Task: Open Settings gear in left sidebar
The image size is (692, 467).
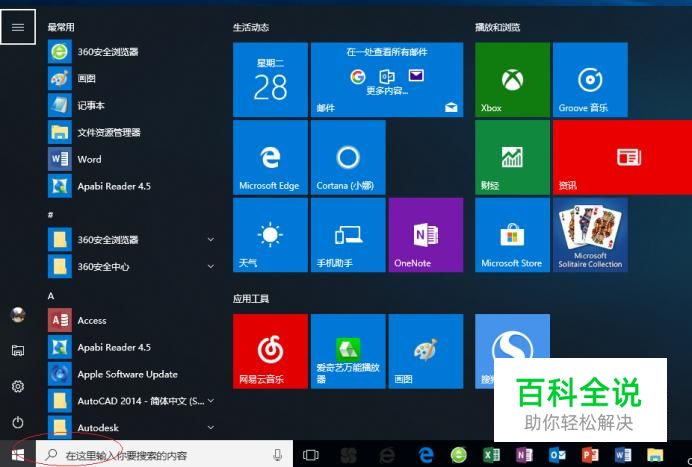Action: coord(18,387)
